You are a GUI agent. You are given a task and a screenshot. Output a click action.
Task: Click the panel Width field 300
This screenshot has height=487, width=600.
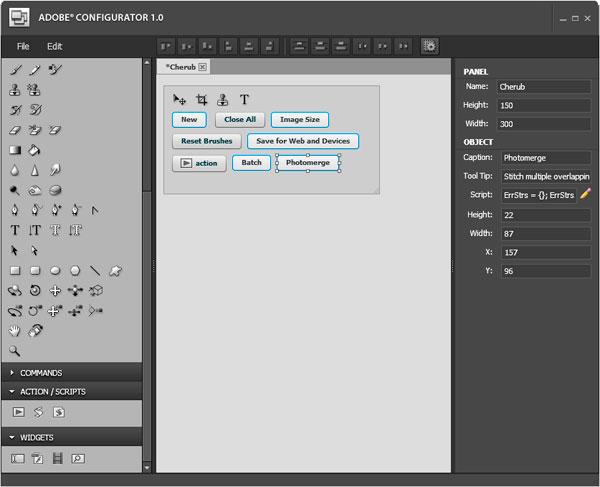[544, 124]
